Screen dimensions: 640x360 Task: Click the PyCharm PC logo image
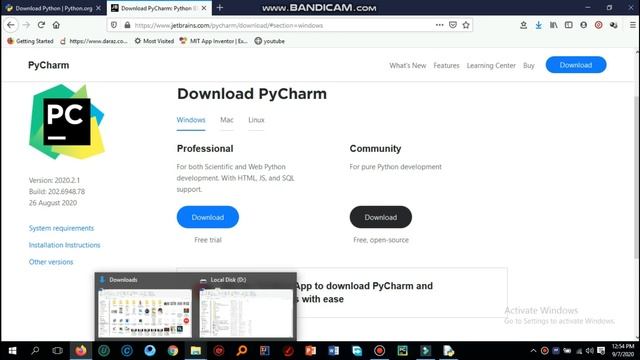pyautogui.click(x=67, y=122)
